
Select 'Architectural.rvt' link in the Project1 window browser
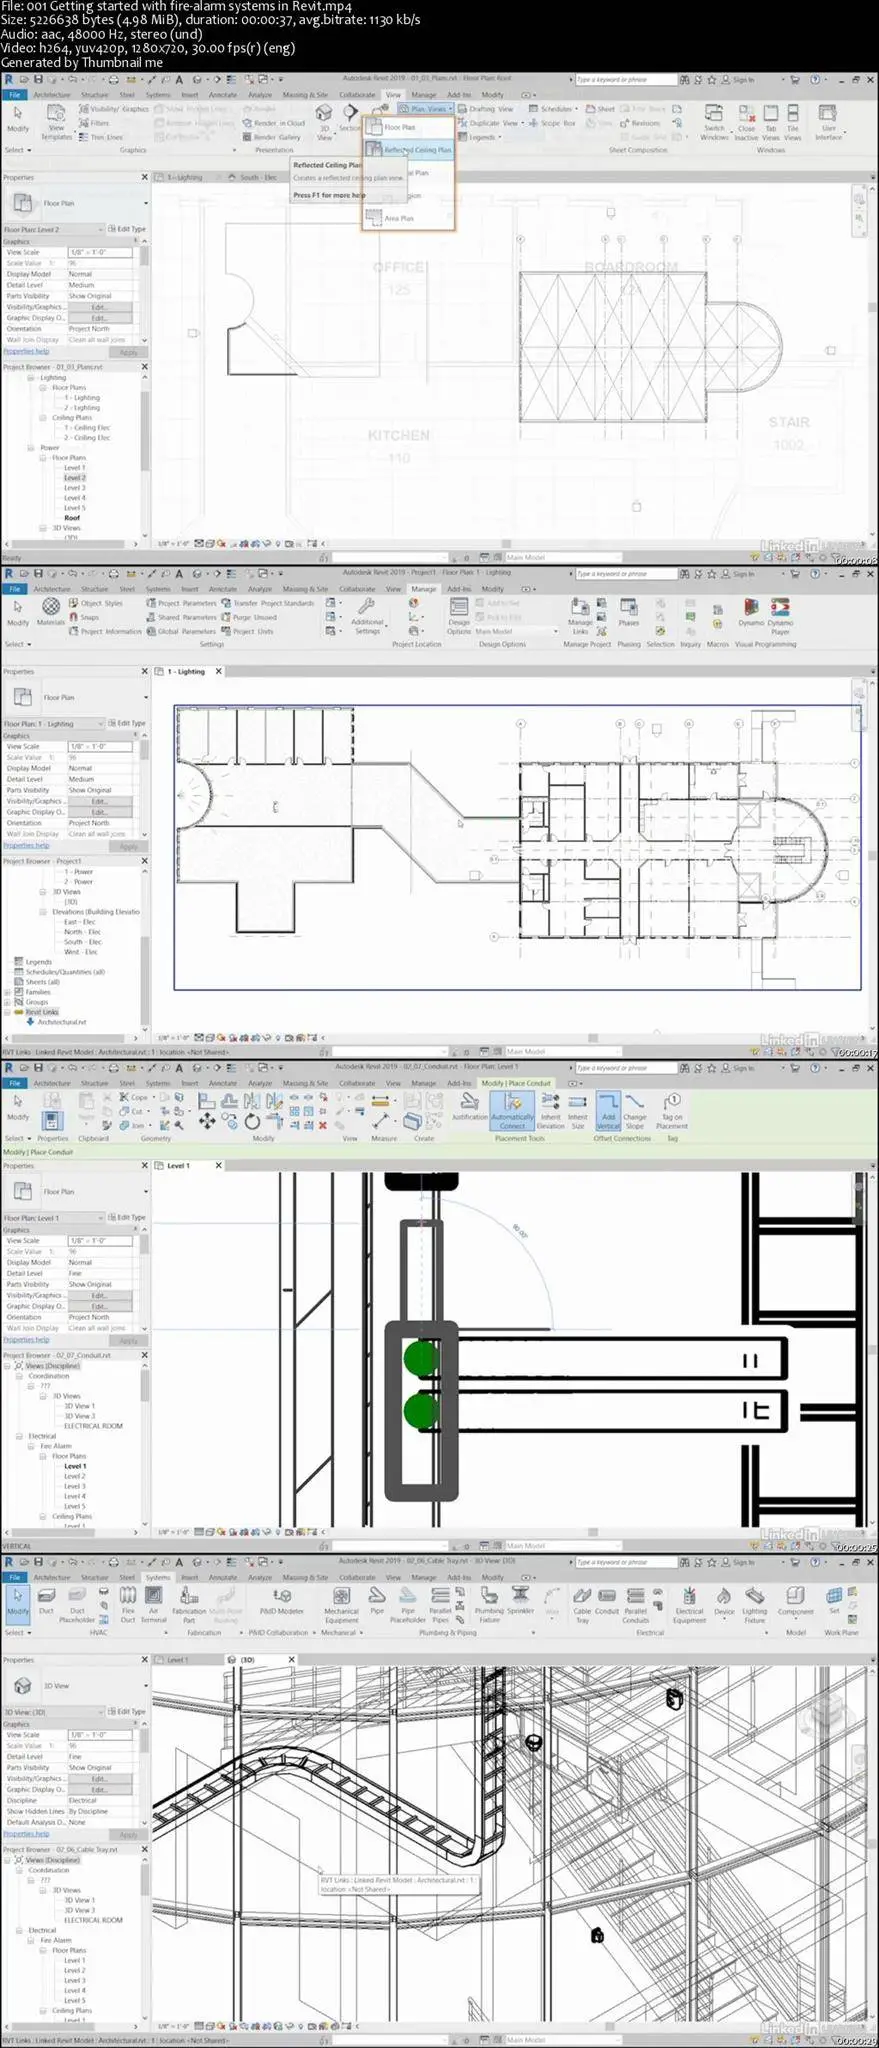(62, 1022)
